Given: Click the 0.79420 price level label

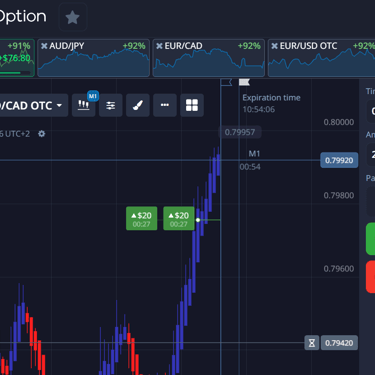Looking at the screenshot, I should (339, 343).
